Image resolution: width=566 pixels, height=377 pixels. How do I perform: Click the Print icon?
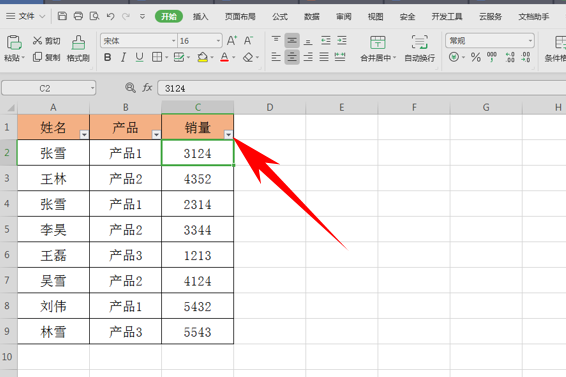coord(78,16)
